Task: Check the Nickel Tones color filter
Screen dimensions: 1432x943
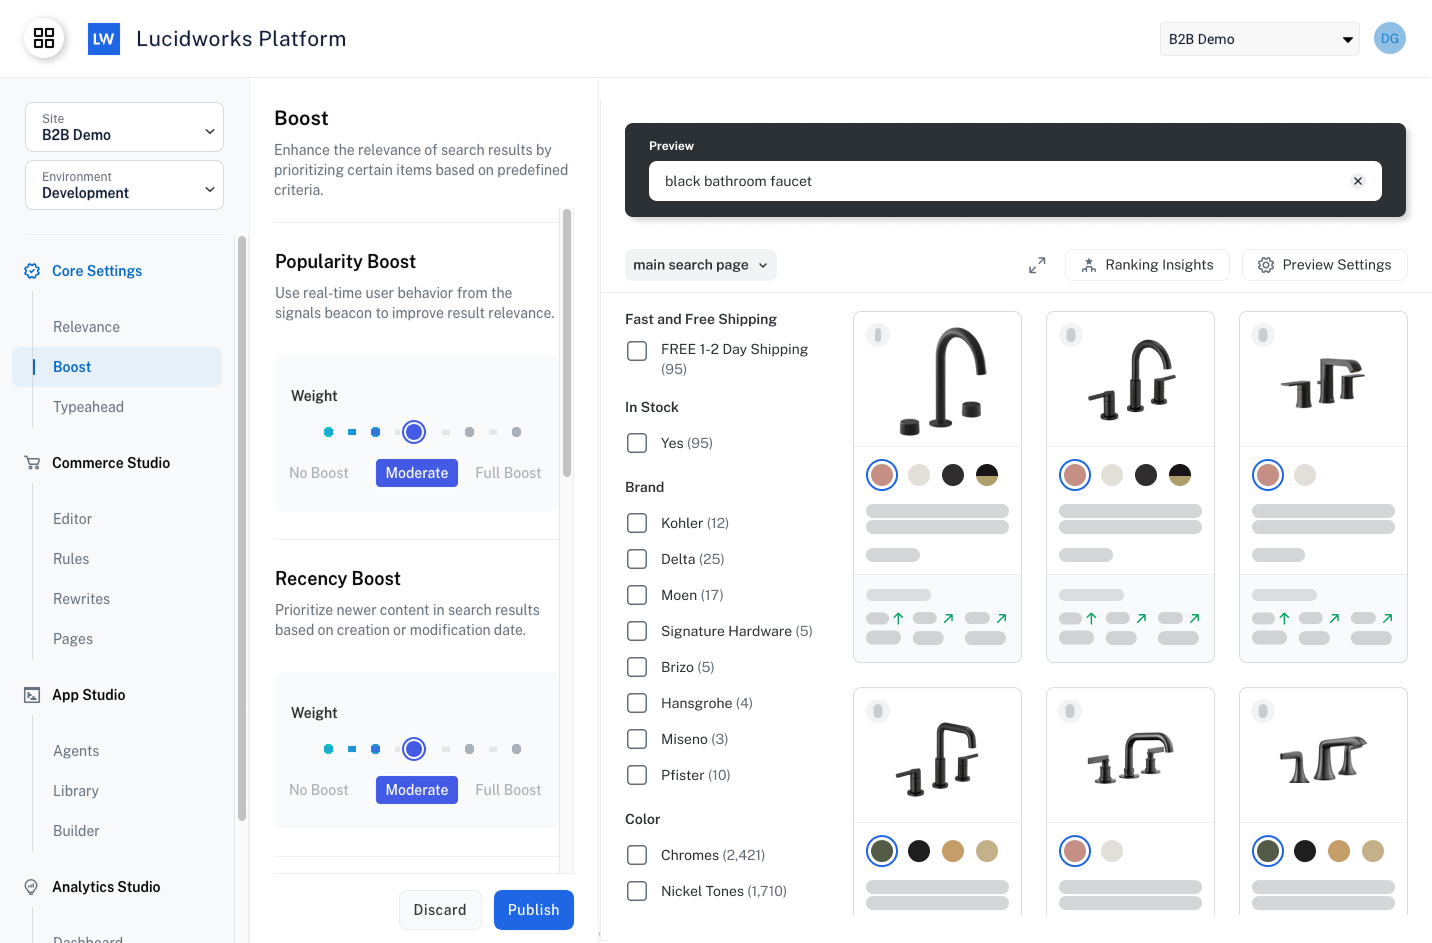Action: pyautogui.click(x=637, y=891)
